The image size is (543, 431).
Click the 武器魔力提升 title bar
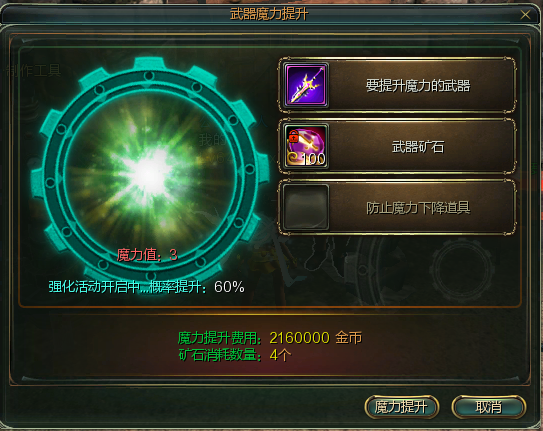click(269, 15)
